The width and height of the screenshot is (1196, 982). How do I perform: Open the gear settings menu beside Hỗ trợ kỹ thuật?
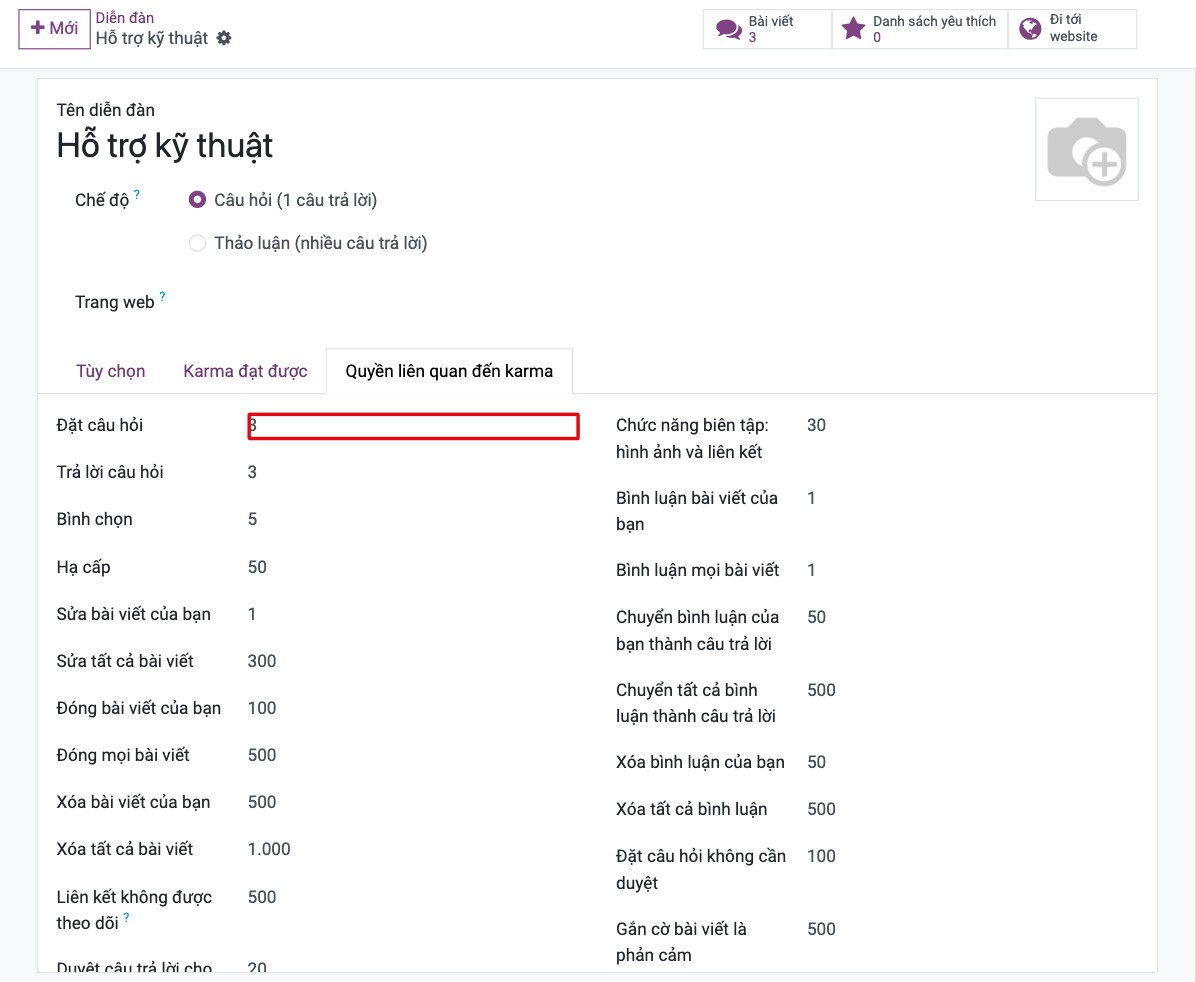click(223, 37)
